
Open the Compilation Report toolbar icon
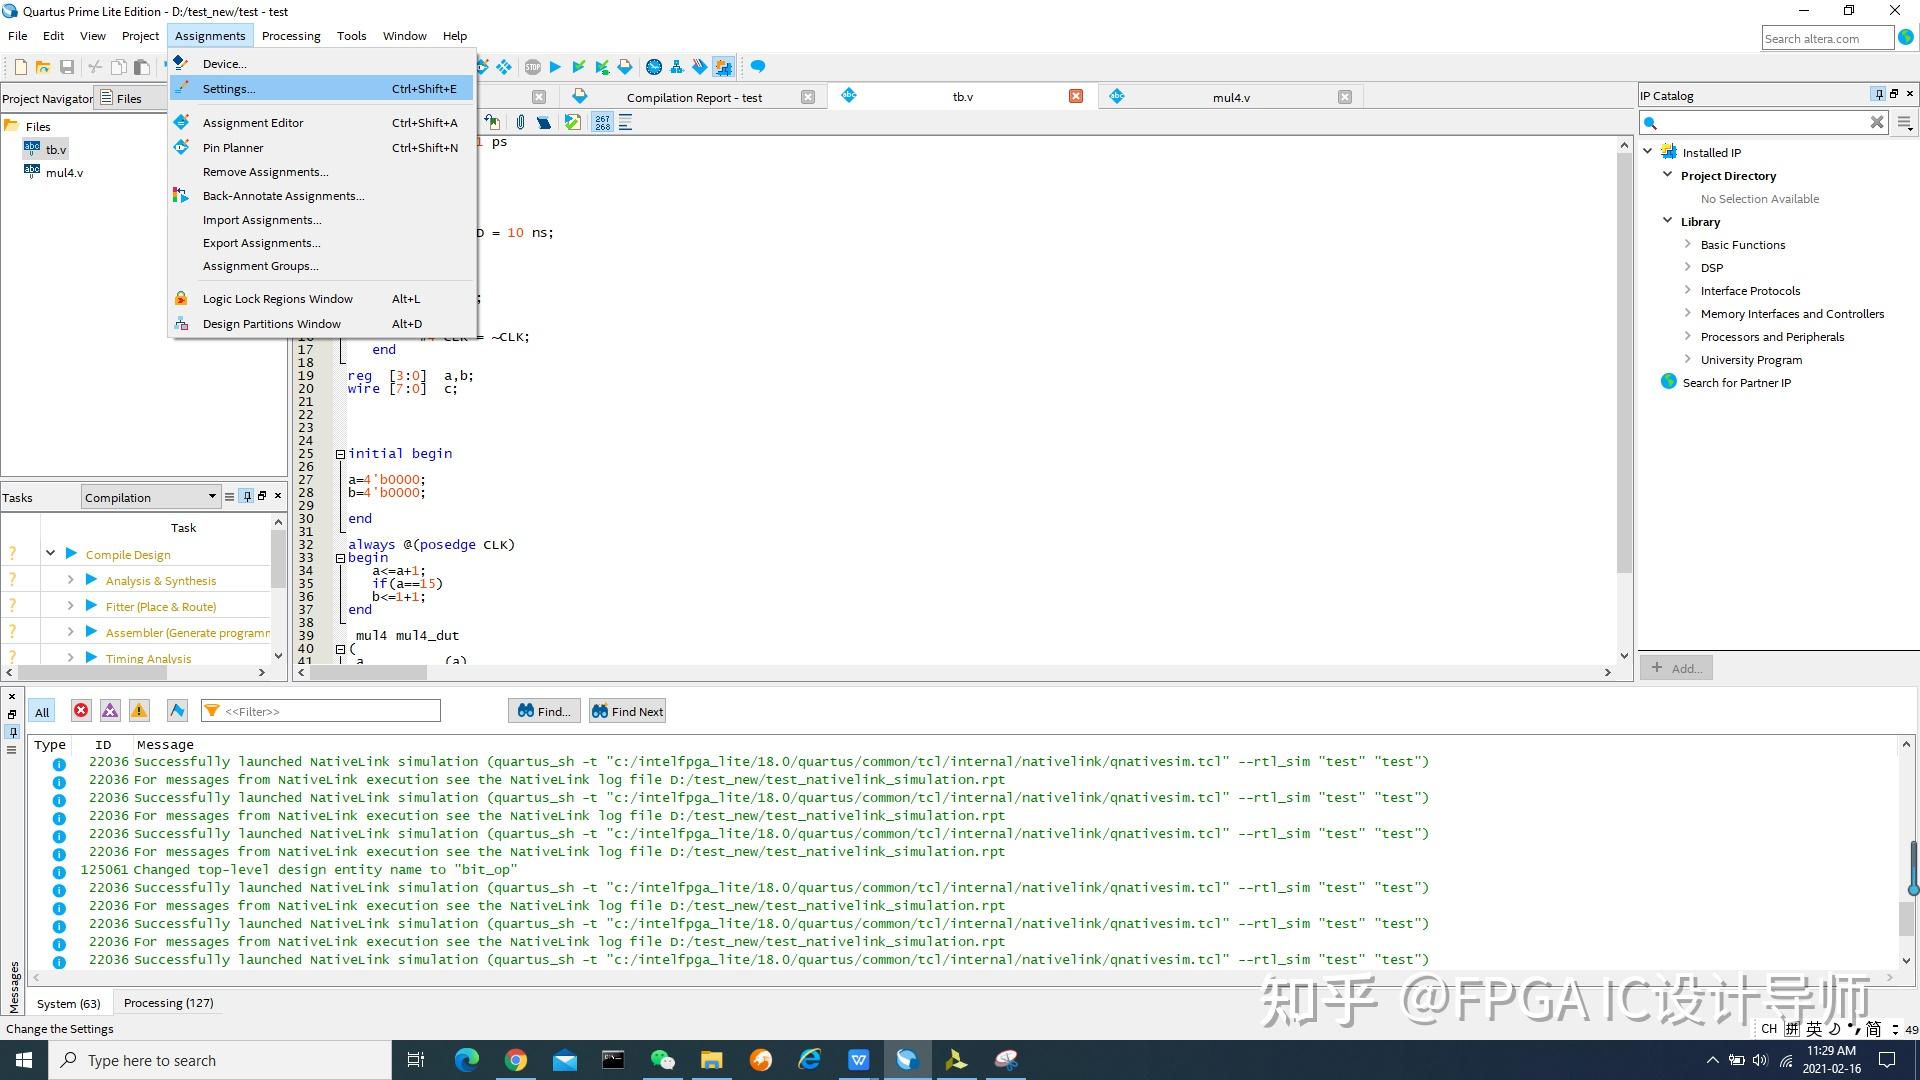click(626, 67)
